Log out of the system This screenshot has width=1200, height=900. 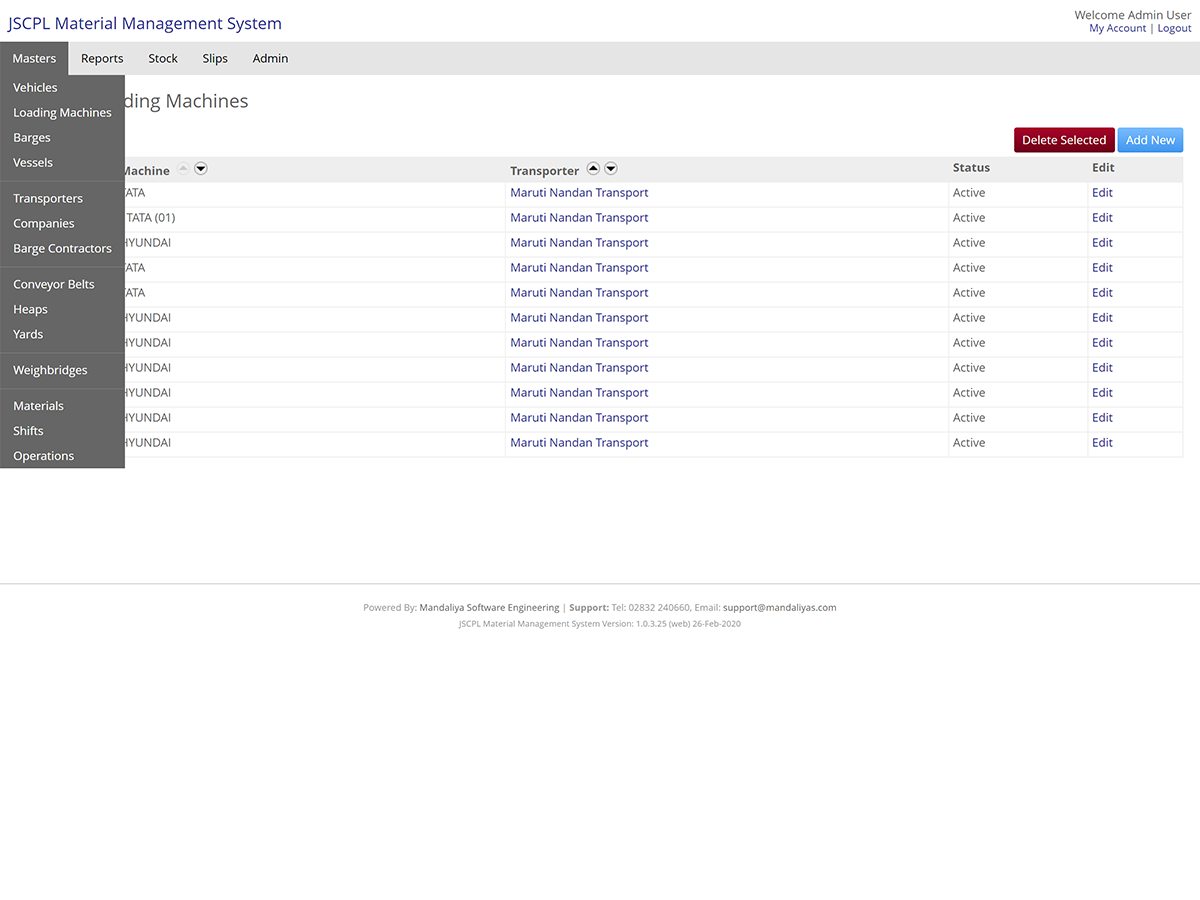pyautogui.click(x=1174, y=28)
